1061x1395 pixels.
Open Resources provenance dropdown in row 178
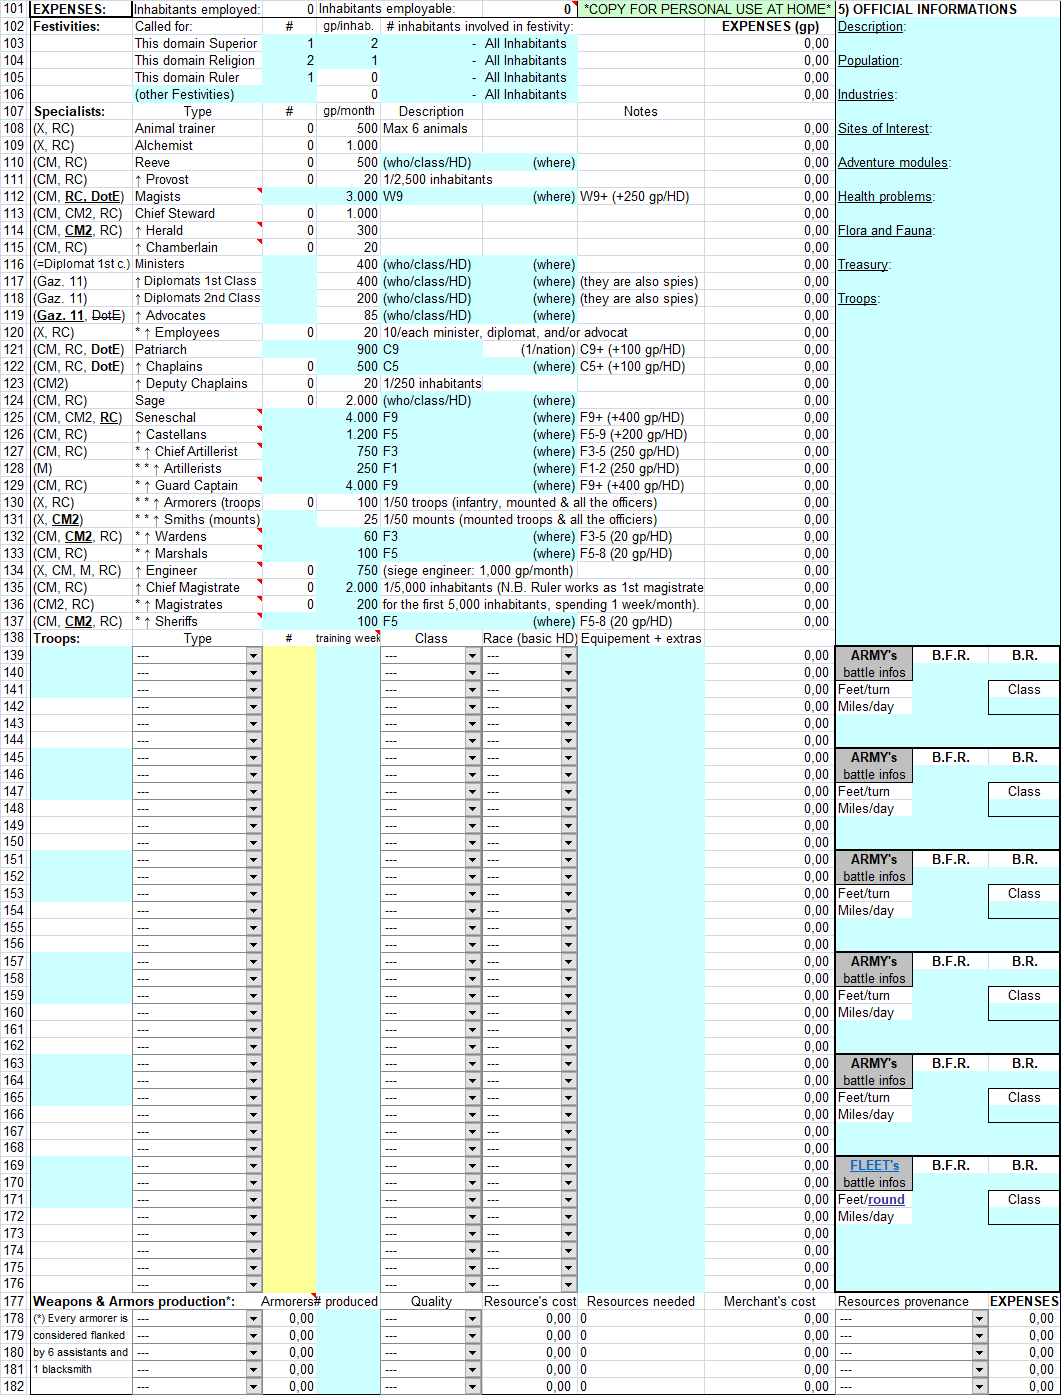point(980,1319)
